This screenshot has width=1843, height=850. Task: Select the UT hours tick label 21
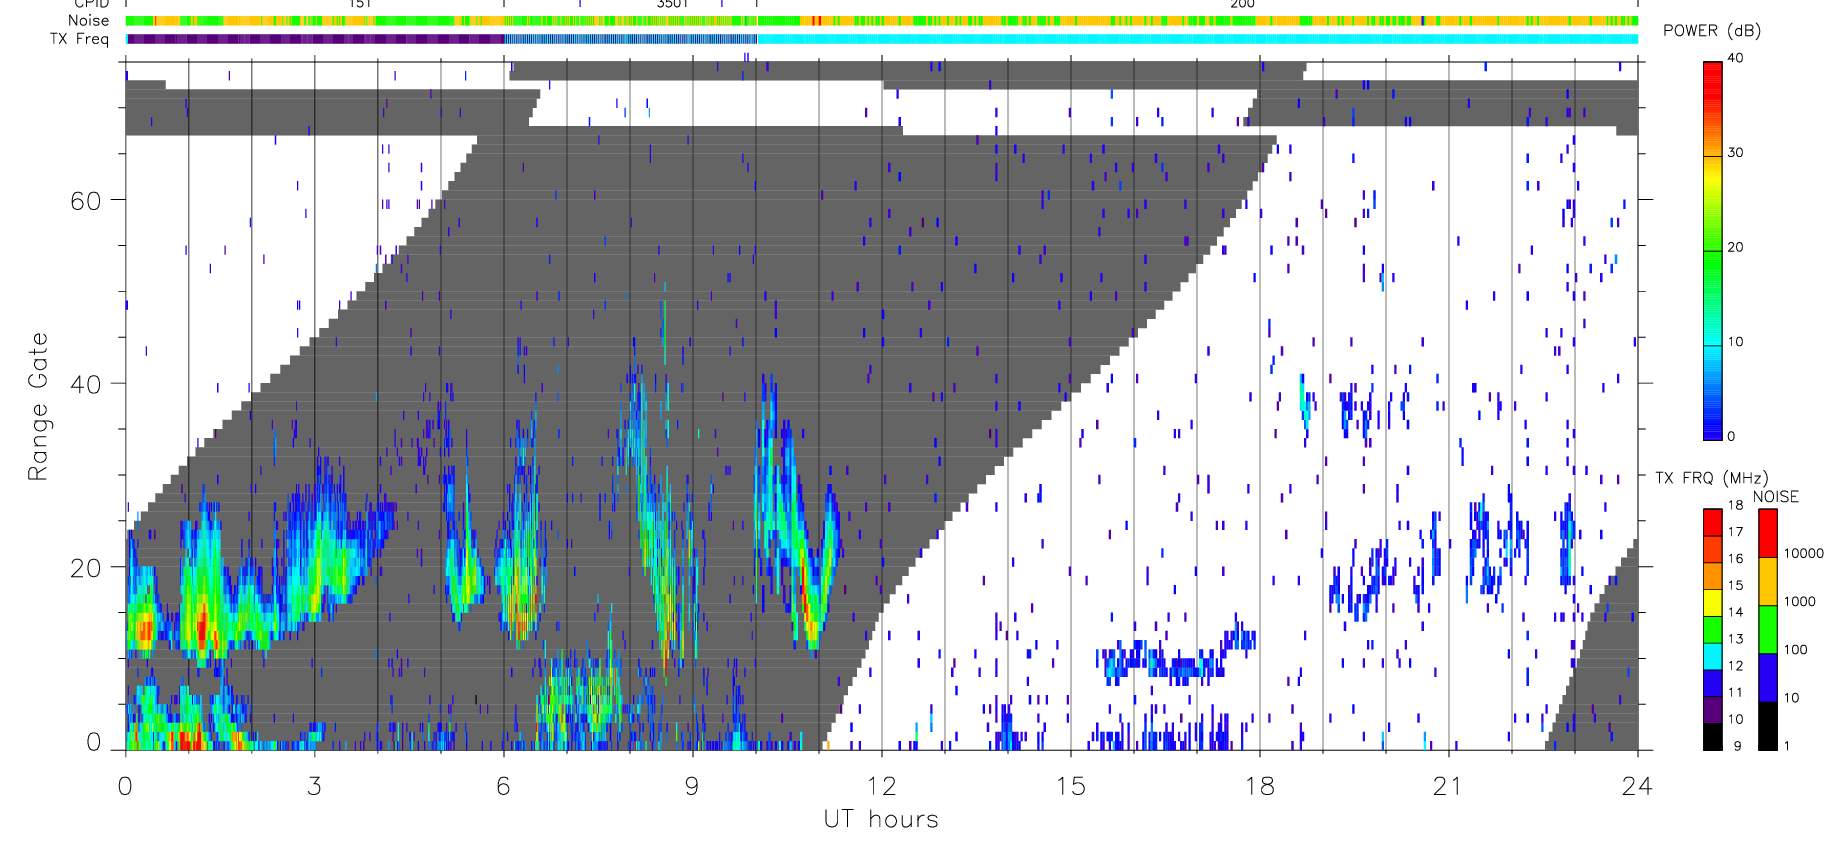click(x=1448, y=786)
